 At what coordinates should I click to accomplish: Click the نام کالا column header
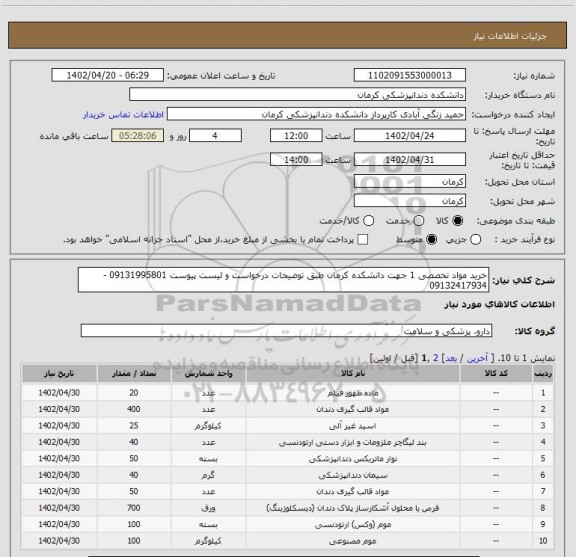tap(353, 374)
